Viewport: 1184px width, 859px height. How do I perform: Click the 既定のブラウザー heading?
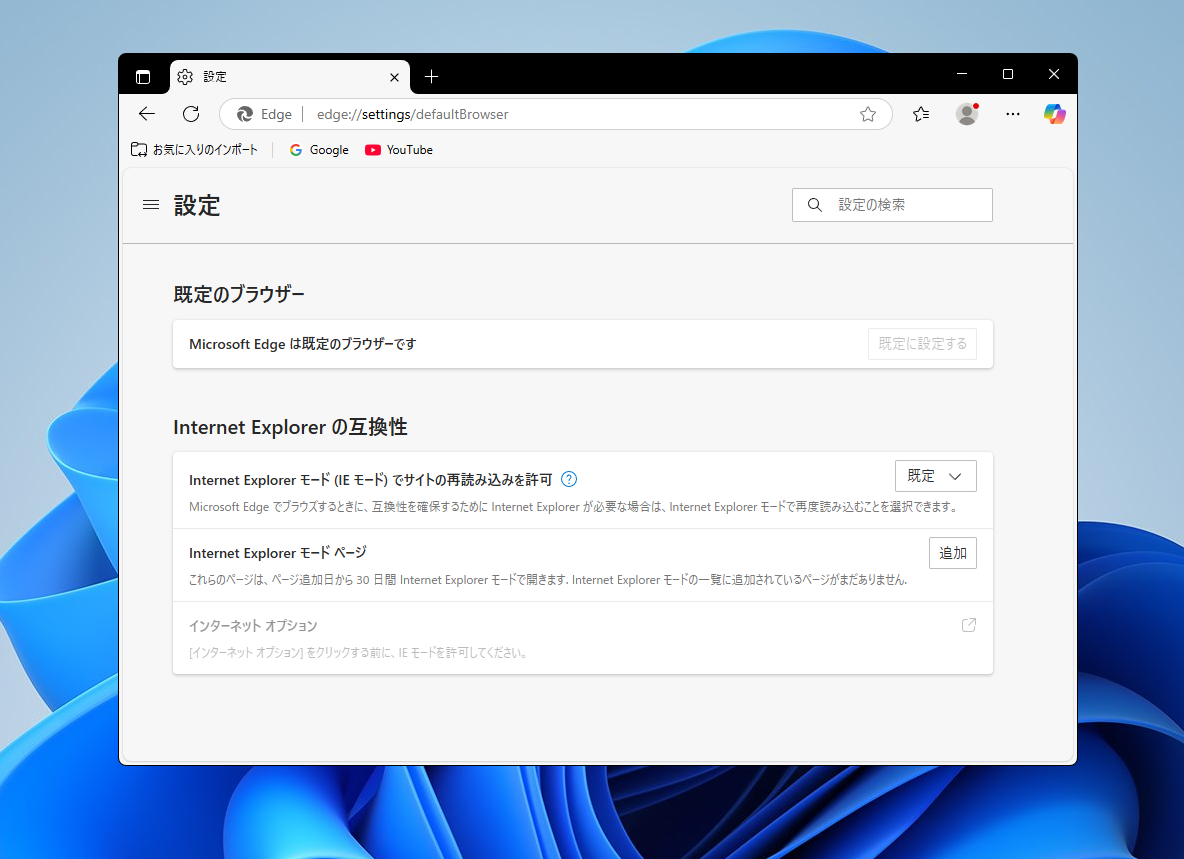coord(239,294)
